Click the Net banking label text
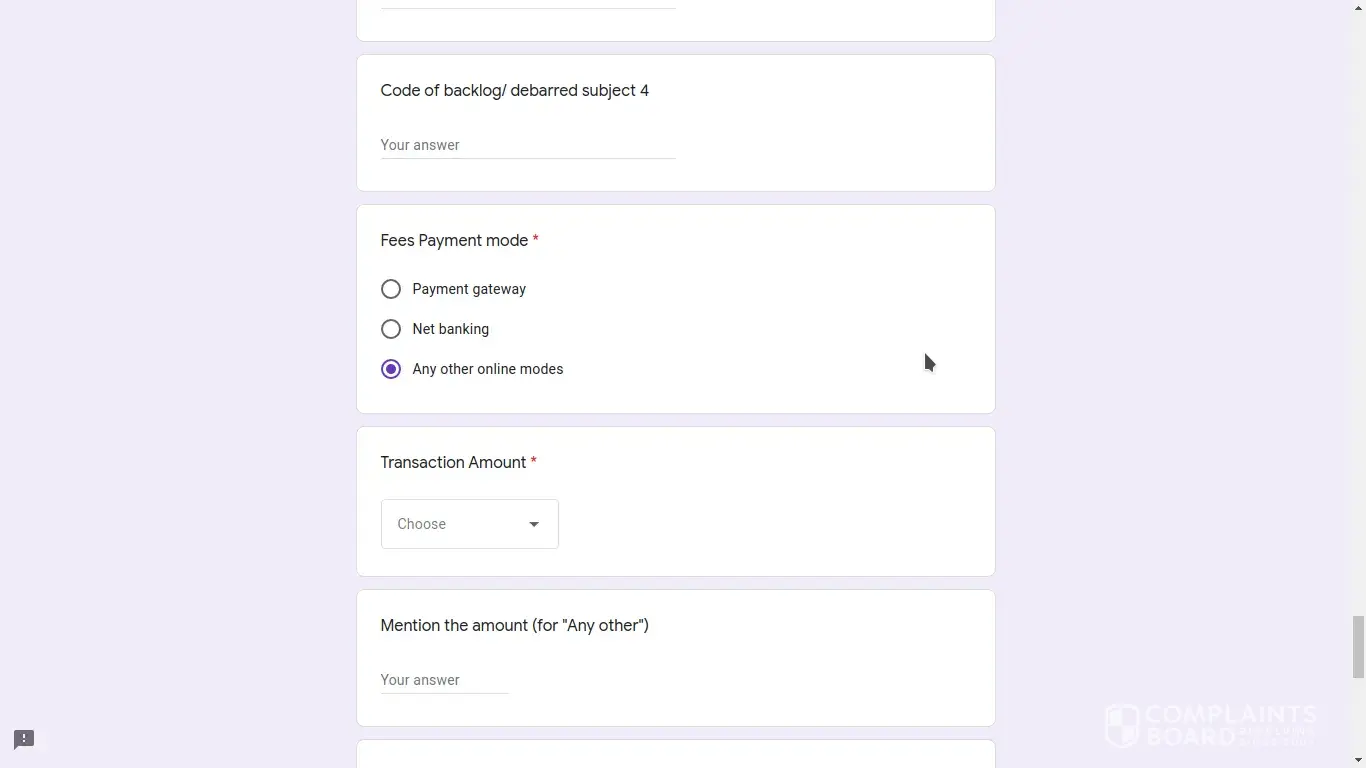Image resolution: width=1366 pixels, height=768 pixels. [450, 329]
